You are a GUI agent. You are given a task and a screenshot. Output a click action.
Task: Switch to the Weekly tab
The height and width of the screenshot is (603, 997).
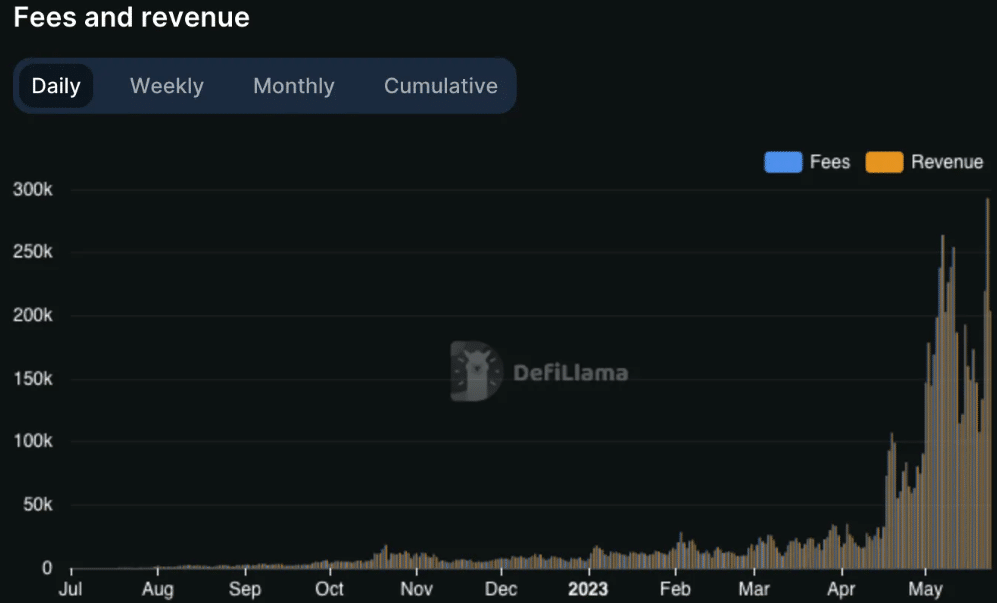[167, 86]
